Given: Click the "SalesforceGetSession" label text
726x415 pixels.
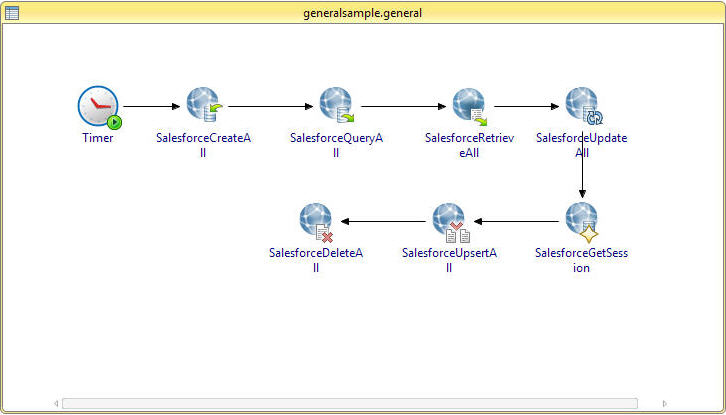Looking at the screenshot, I should click(x=582, y=260).
